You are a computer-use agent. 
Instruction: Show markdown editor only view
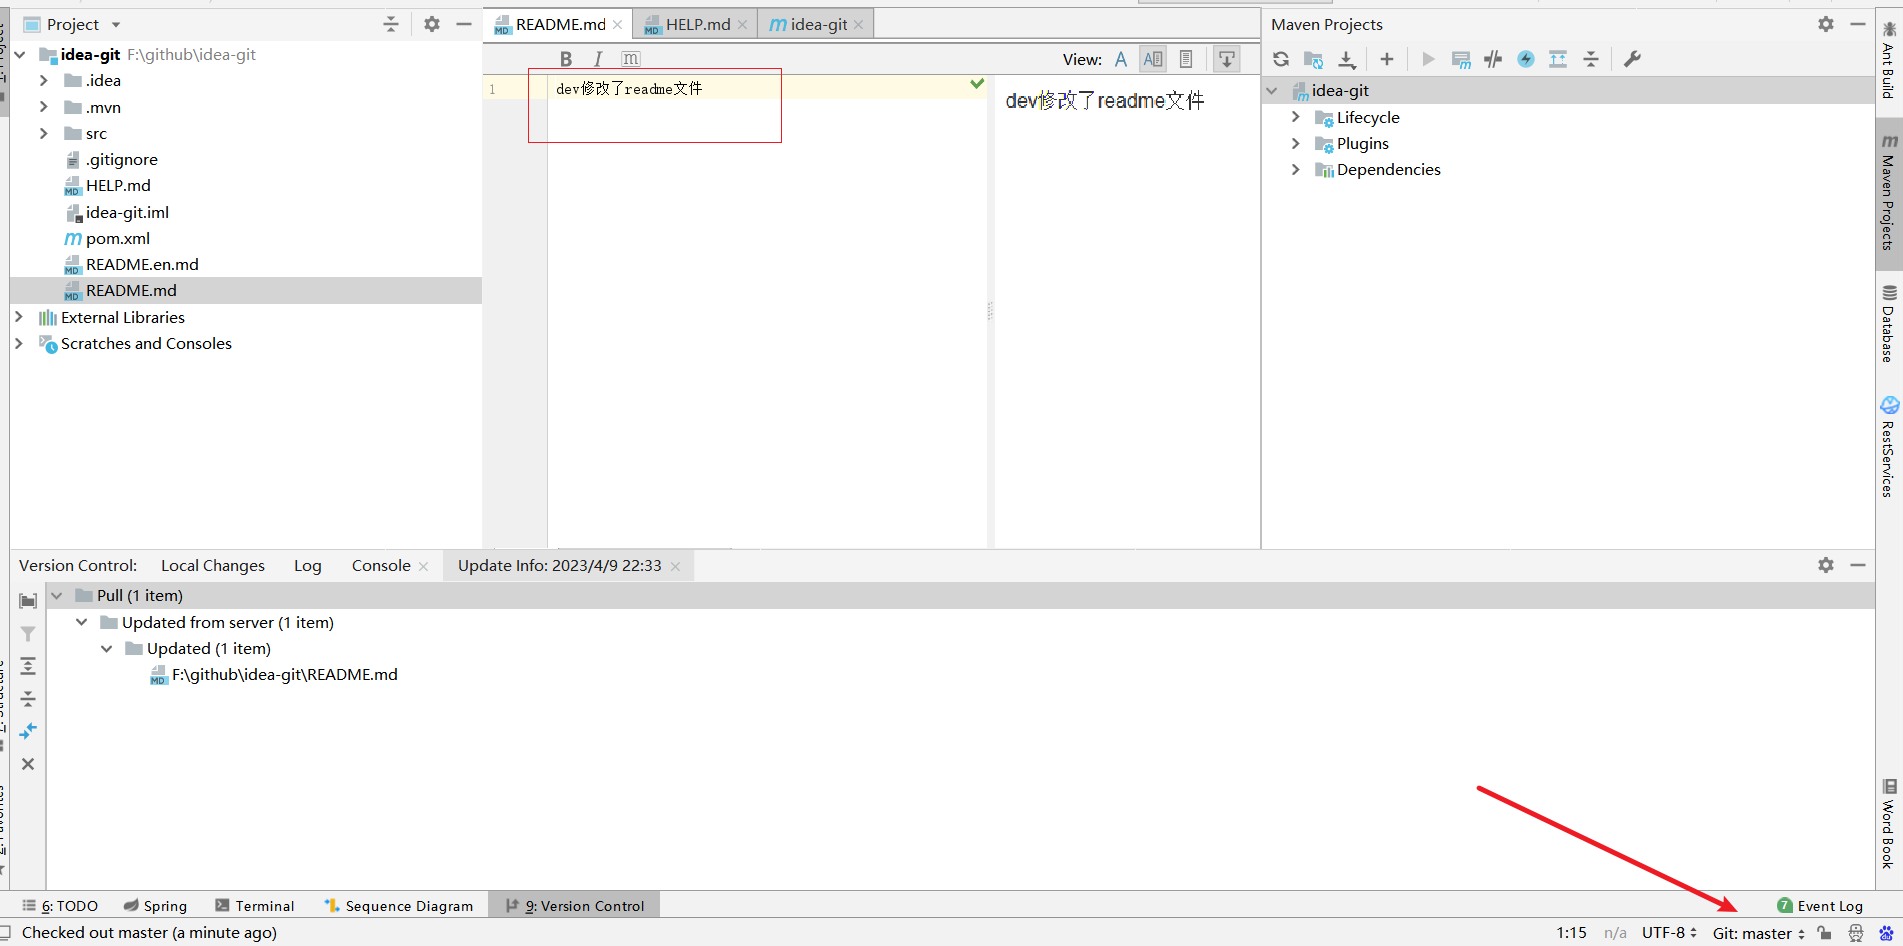tap(1121, 59)
